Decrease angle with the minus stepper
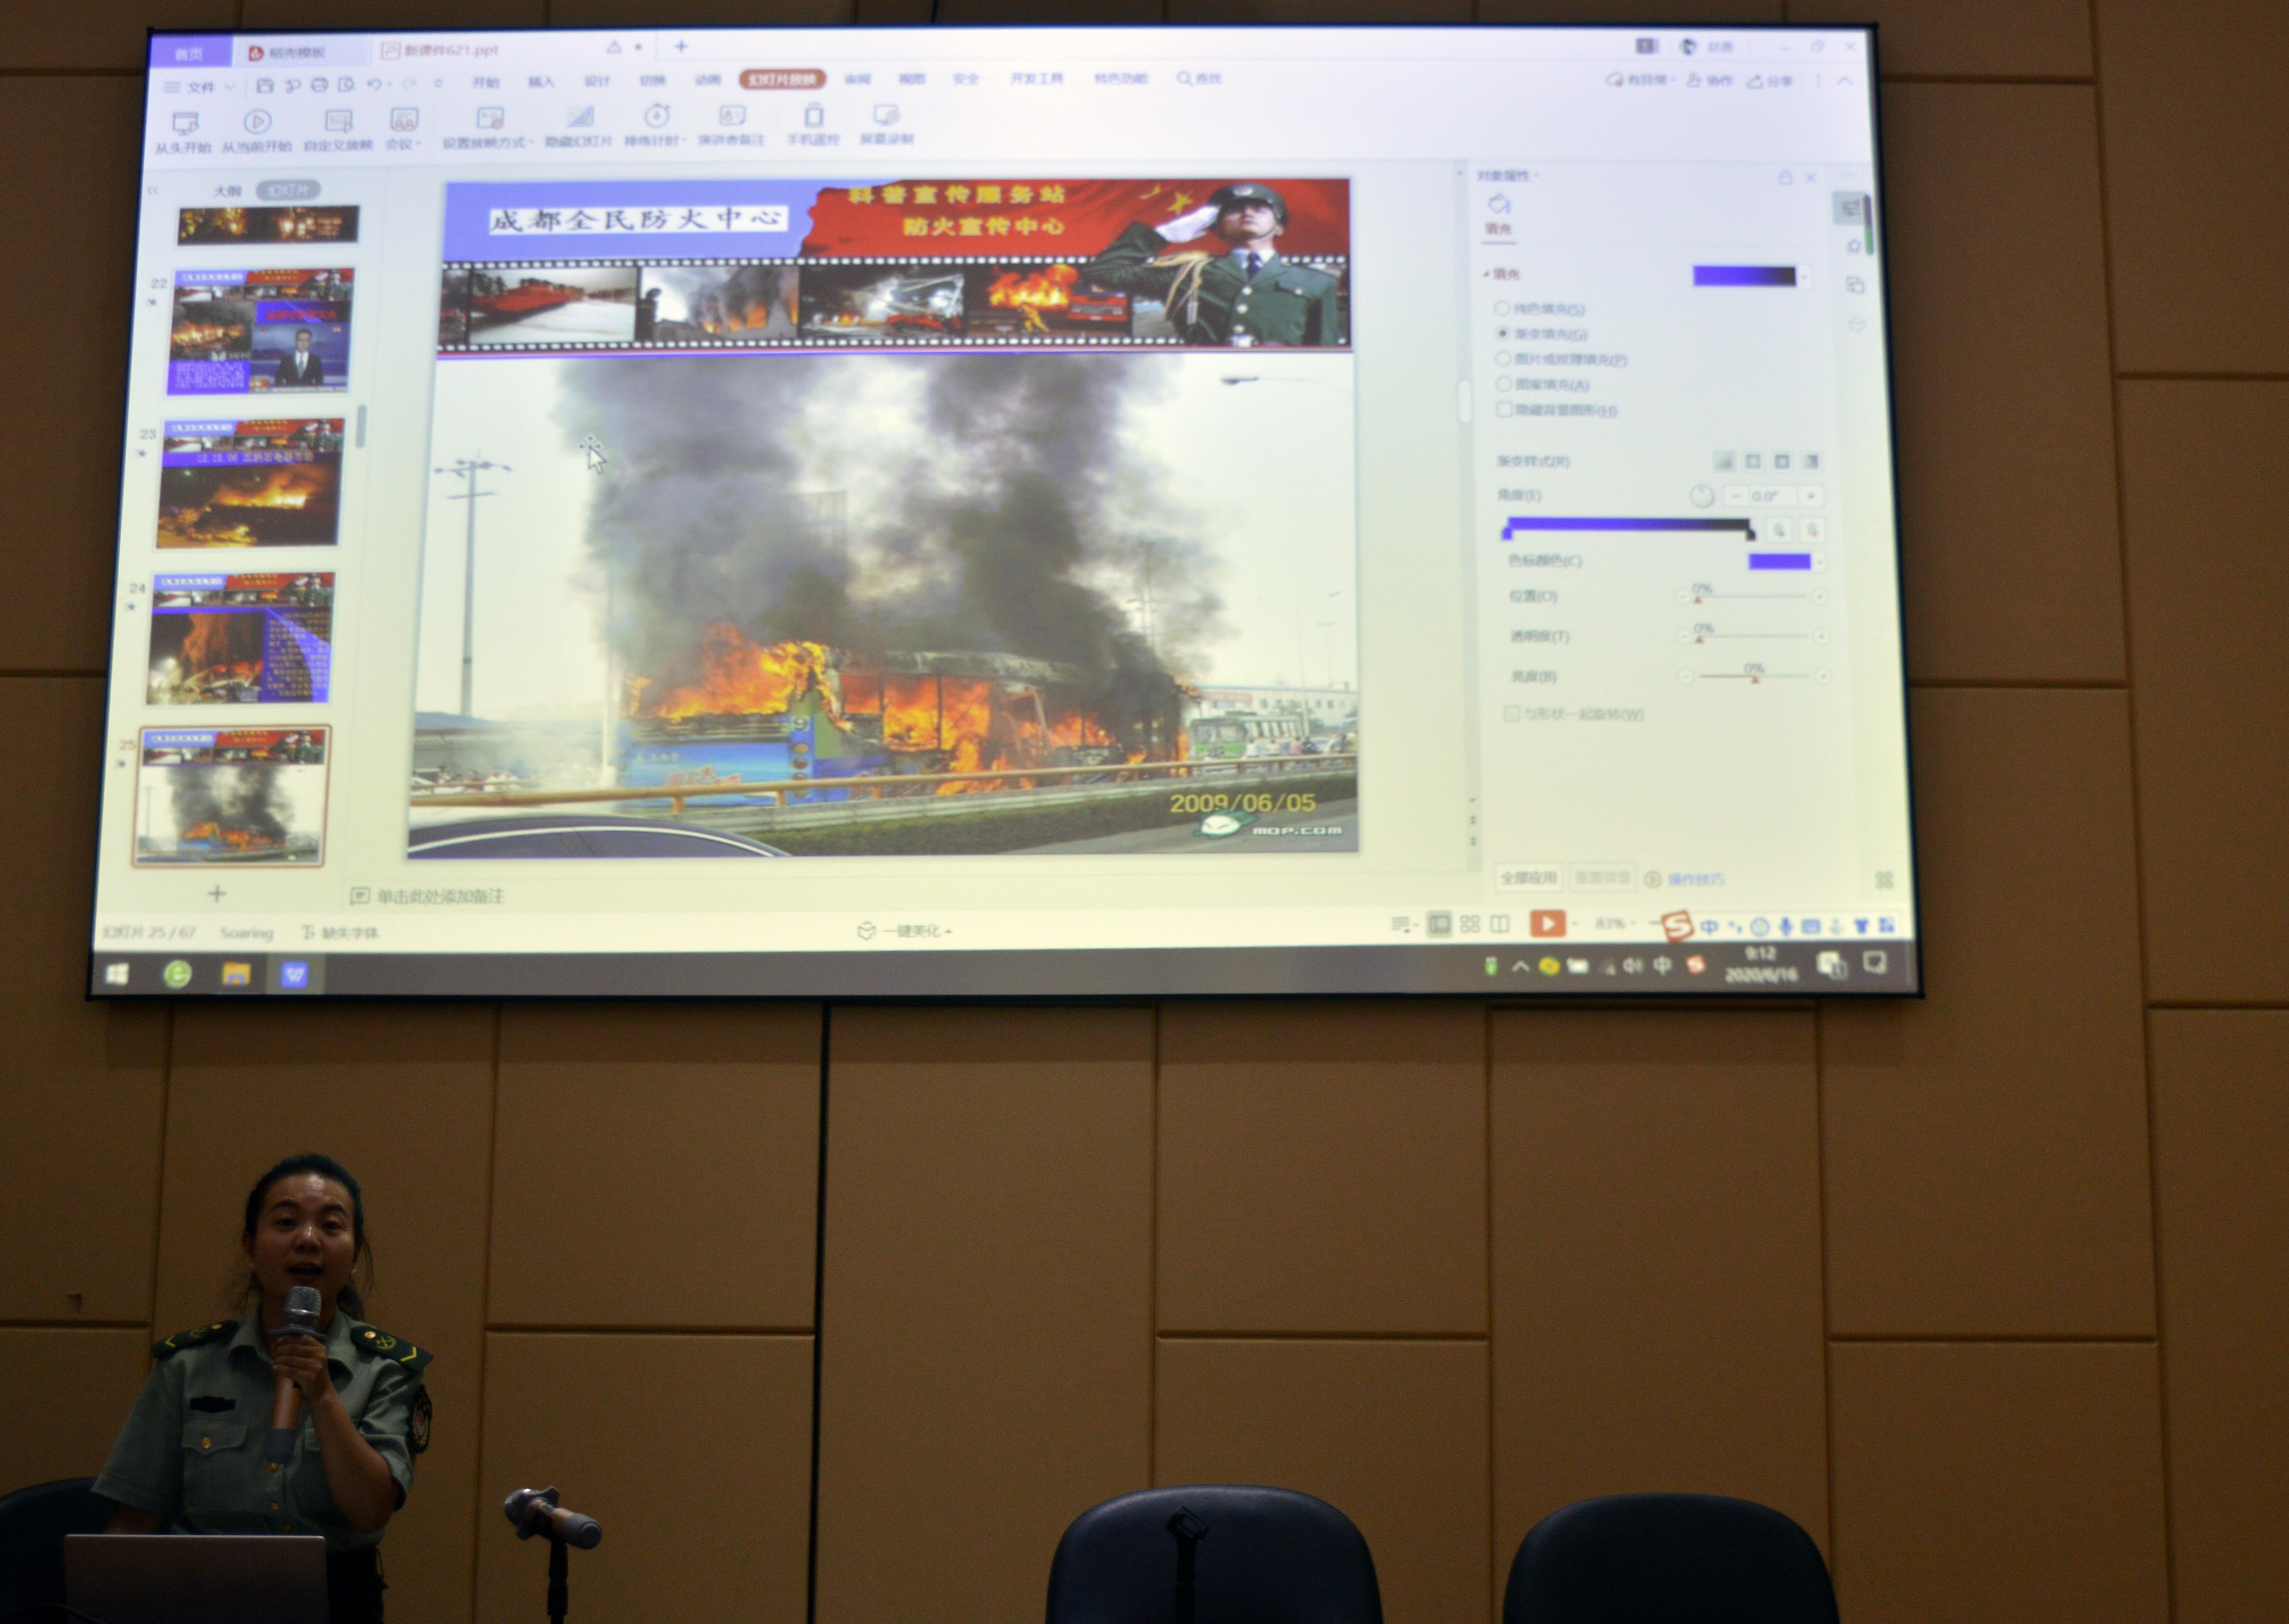The height and width of the screenshot is (1624, 2289). point(1736,496)
